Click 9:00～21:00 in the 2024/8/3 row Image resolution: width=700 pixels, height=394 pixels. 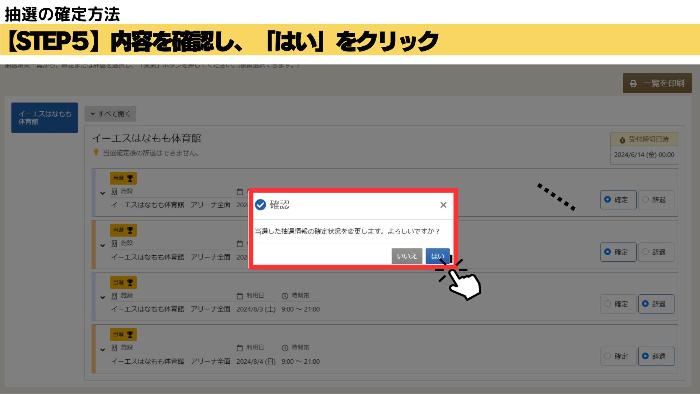pos(300,309)
